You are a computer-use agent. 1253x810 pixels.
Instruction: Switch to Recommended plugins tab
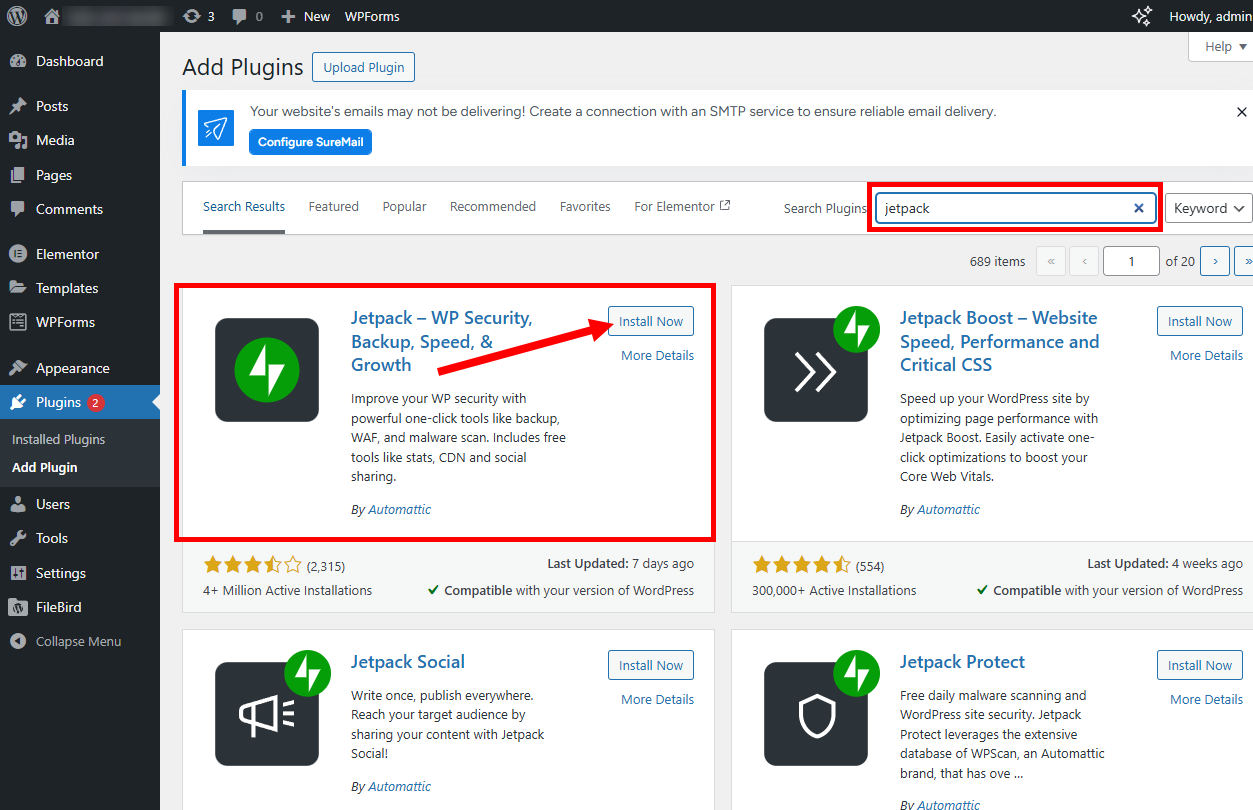tap(493, 207)
